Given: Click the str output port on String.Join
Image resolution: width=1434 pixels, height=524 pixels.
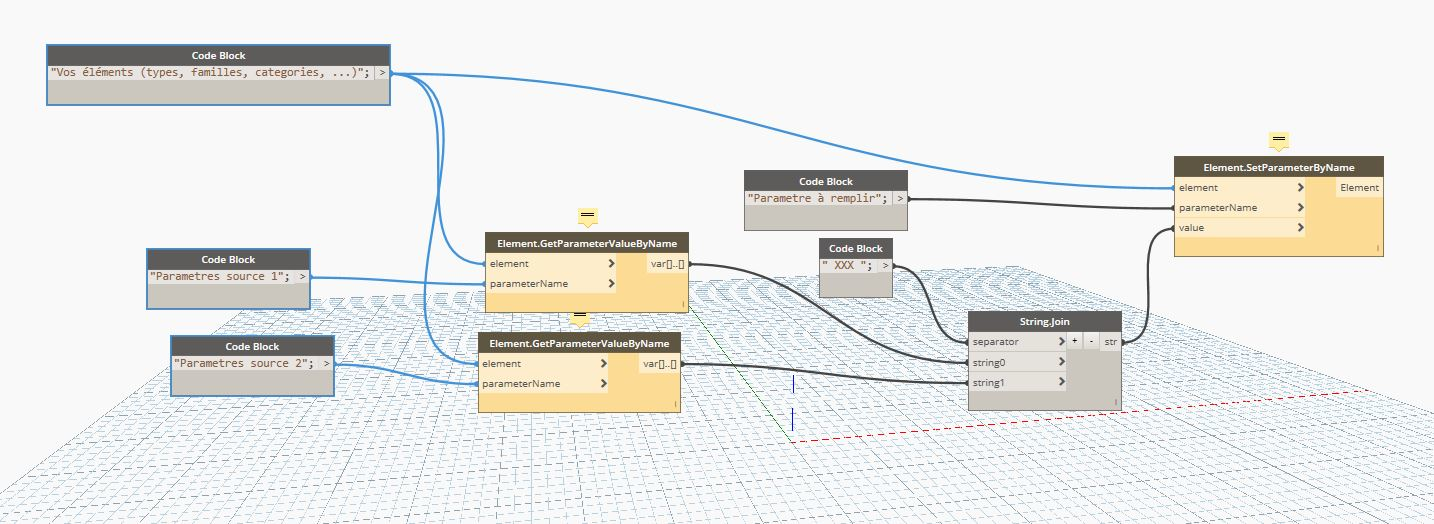Looking at the screenshot, I should [x=1110, y=342].
